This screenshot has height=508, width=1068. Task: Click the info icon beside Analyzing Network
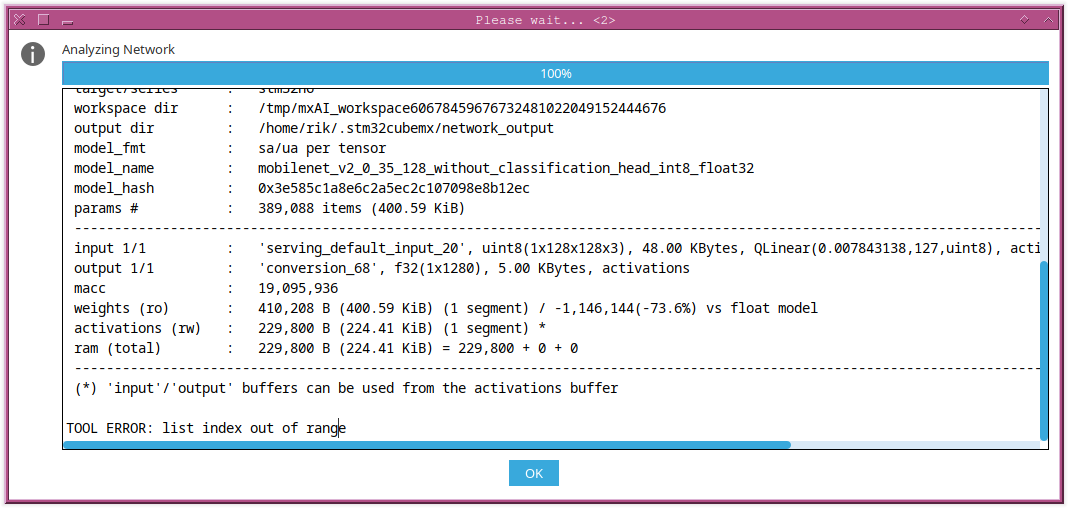(x=34, y=54)
